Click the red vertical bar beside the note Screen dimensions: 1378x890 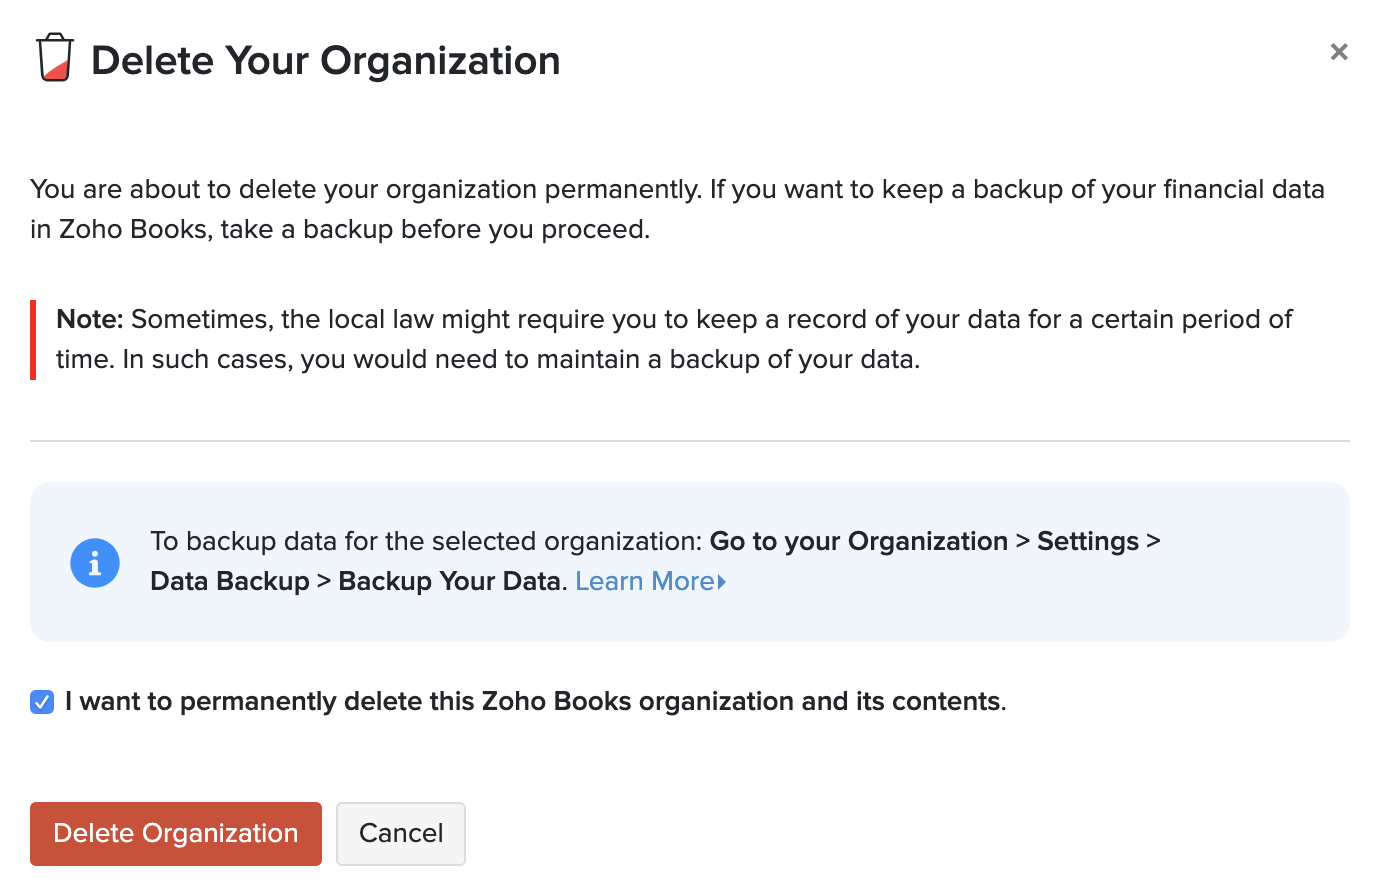pyautogui.click(x=33, y=340)
